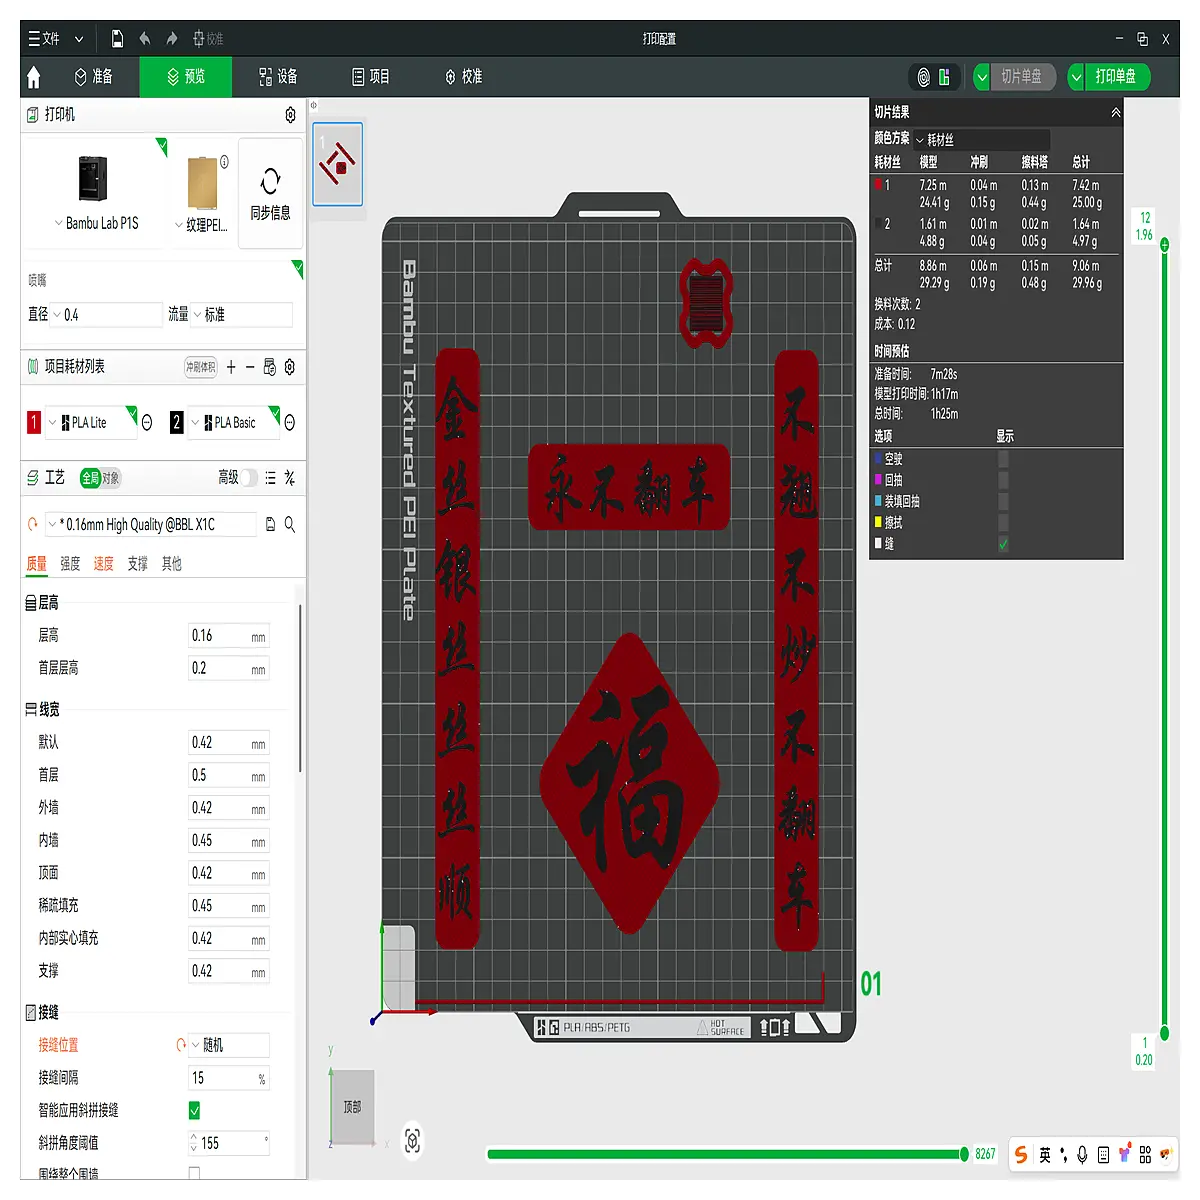Click the compare presets icon in 工艺 row
This screenshot has width=1200, height=1200.
coord(290,478)
